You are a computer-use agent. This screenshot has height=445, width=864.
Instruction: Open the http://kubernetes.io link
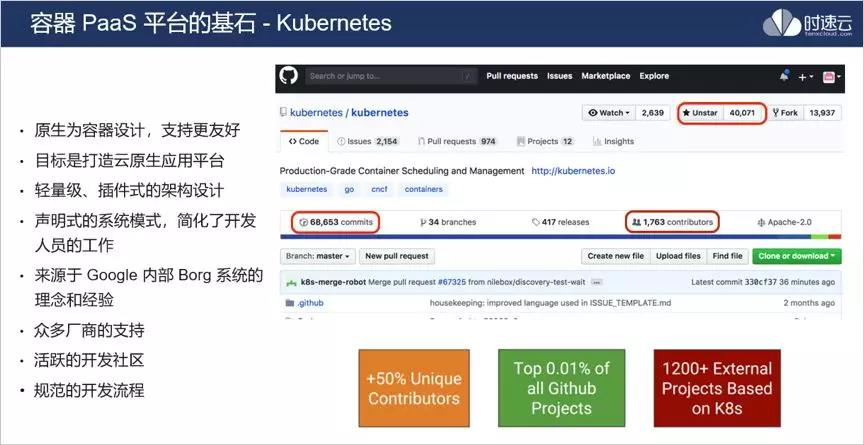point(573,171)
